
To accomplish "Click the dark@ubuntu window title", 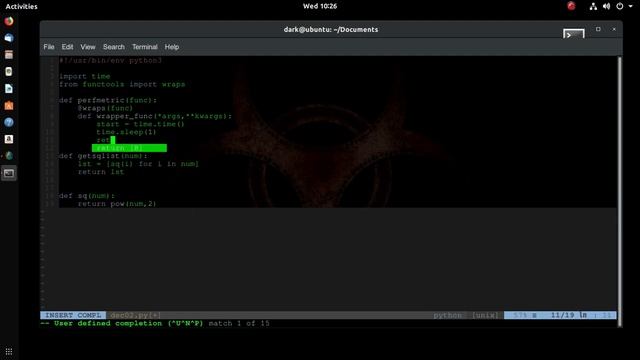I will pos(331,29).
